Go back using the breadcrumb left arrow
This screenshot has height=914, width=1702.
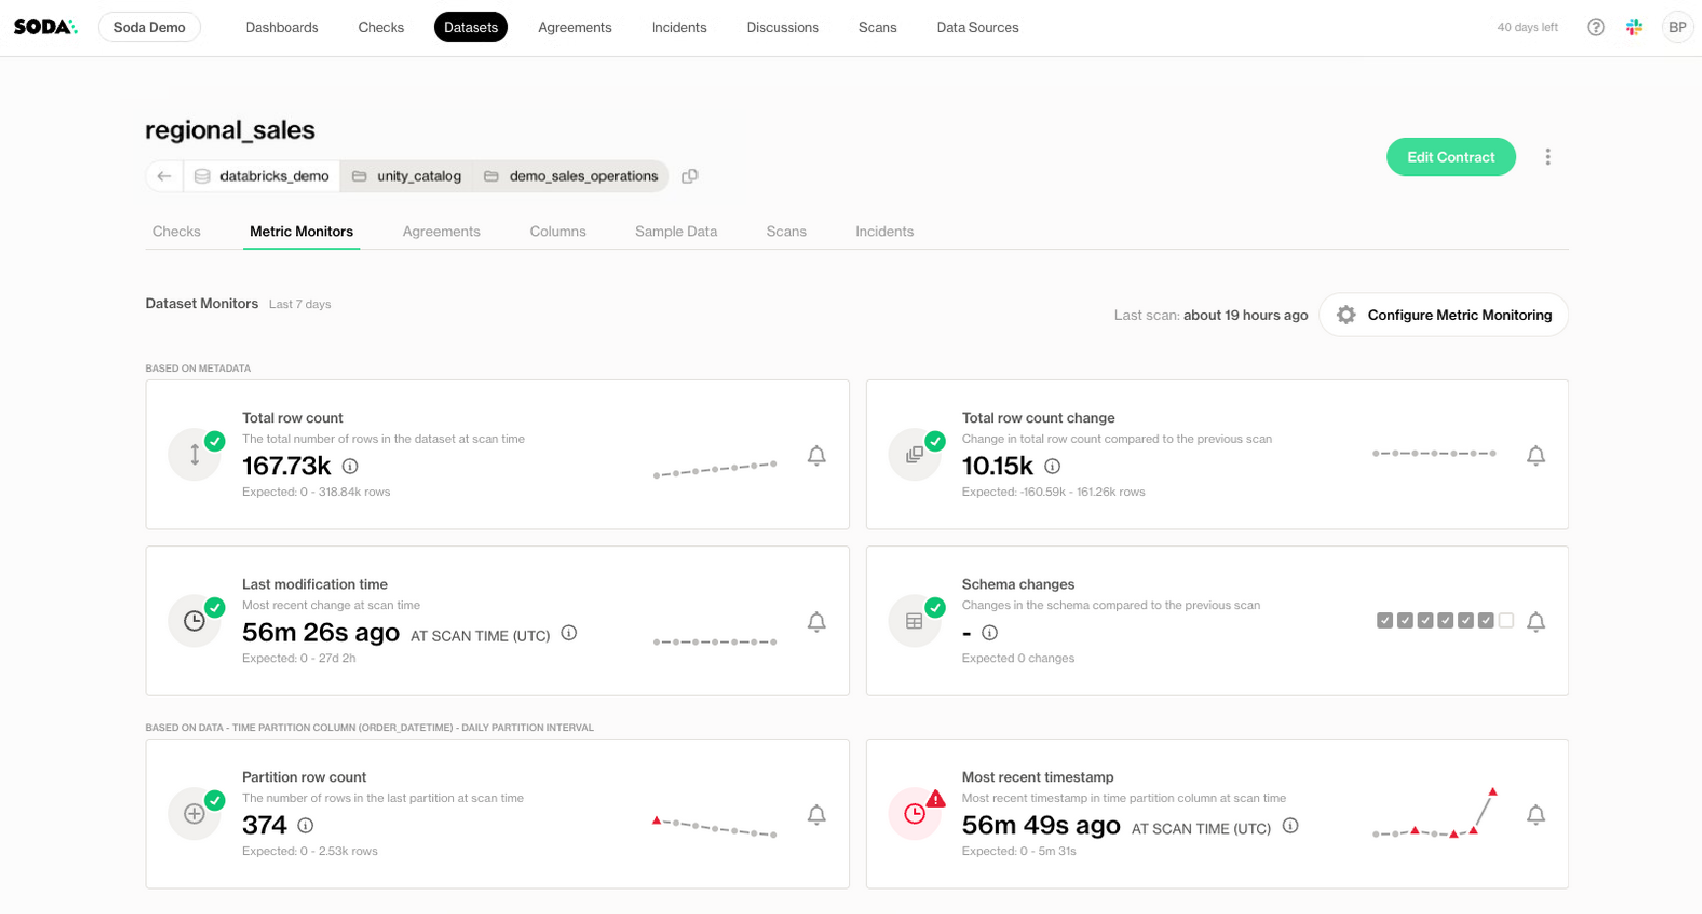[x=165, y=176]
